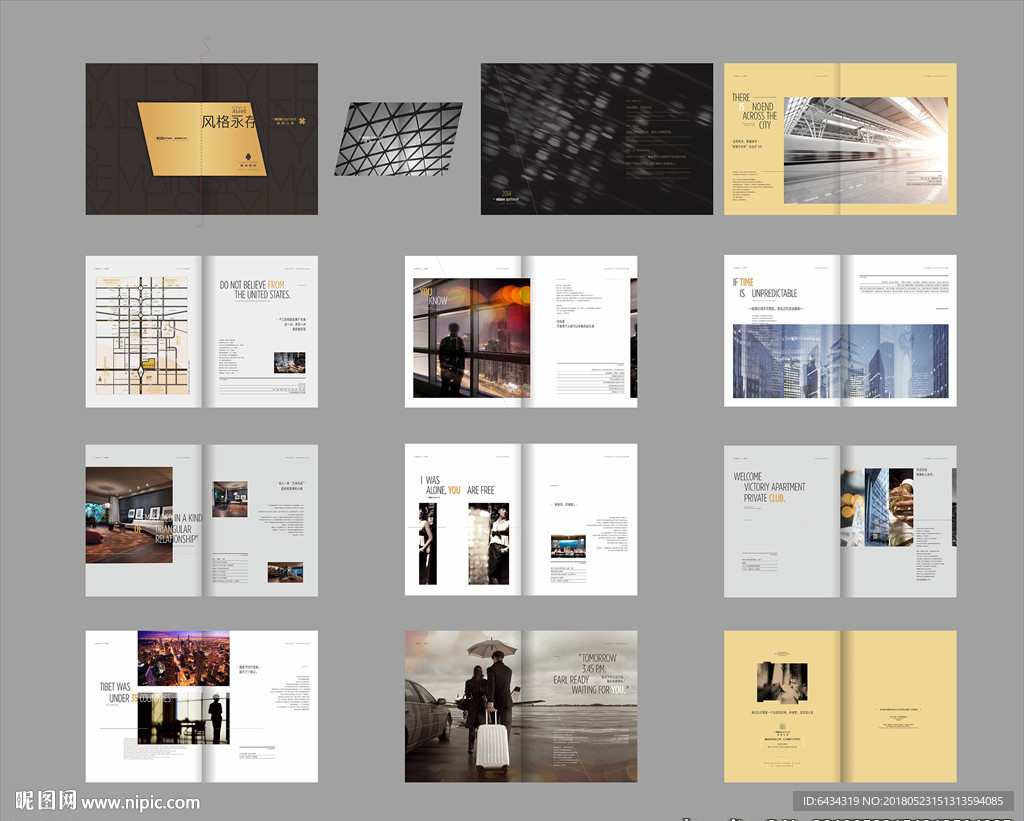Click the 'DO NOT BELIEVE FROM' heading

tap(252, 285)
